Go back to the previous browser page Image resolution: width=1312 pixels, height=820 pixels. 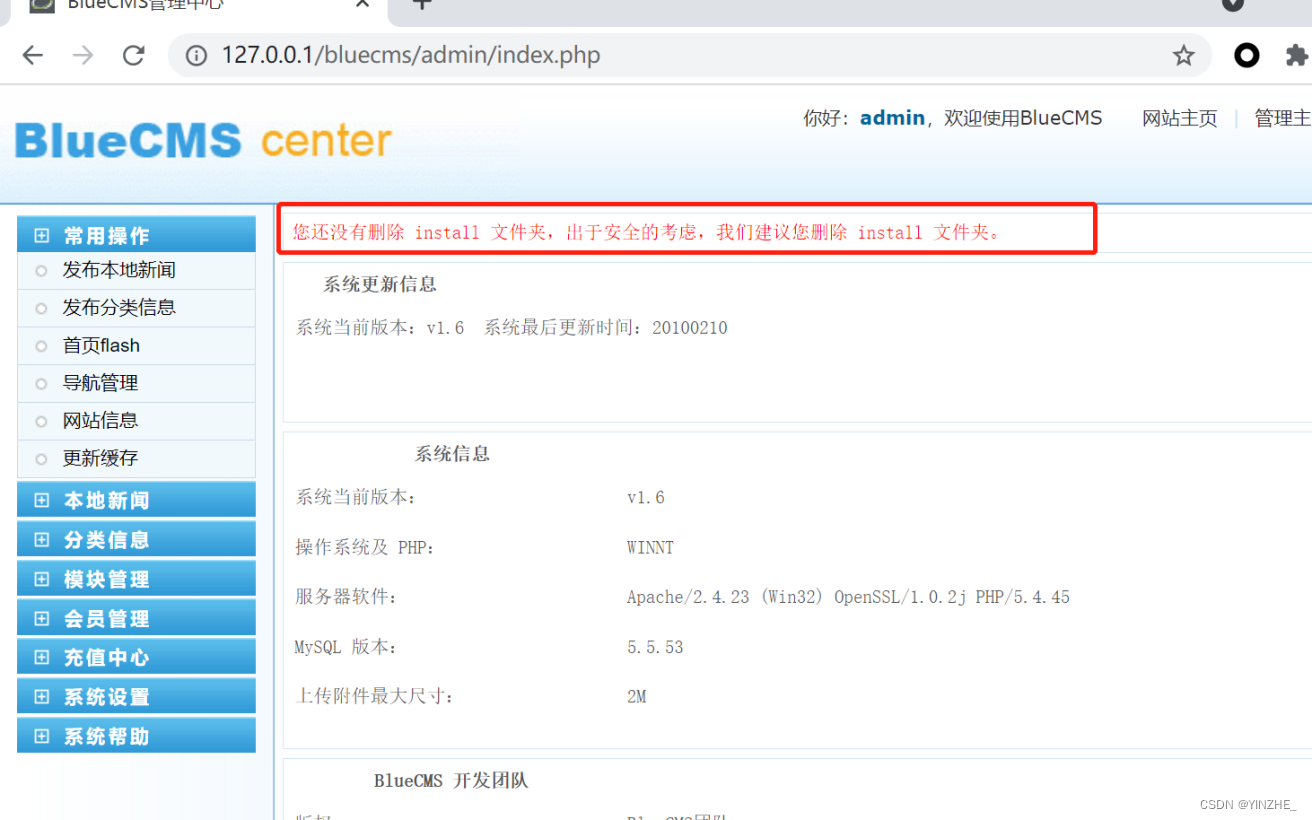33,55
